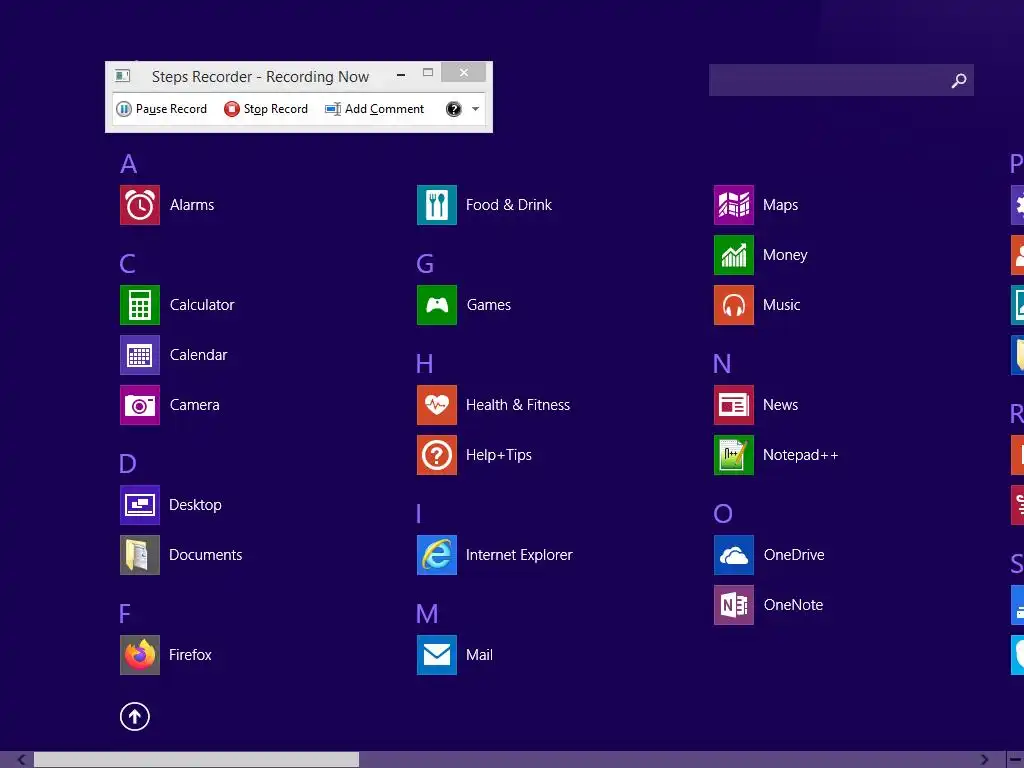Click the letter D group header
Image resolution: width=1024 pixels, height=768 pixels.
tap(127, 464)
